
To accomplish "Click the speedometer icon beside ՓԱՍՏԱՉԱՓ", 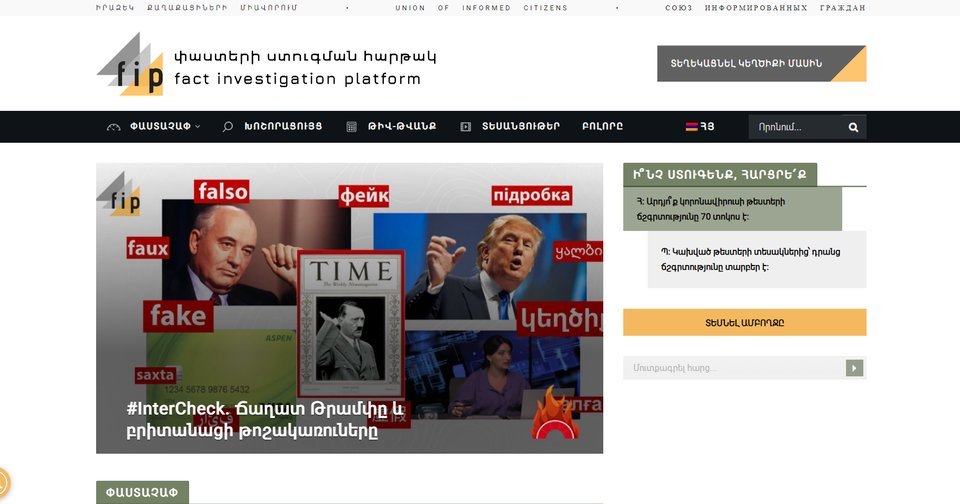I will click(113, 127).
